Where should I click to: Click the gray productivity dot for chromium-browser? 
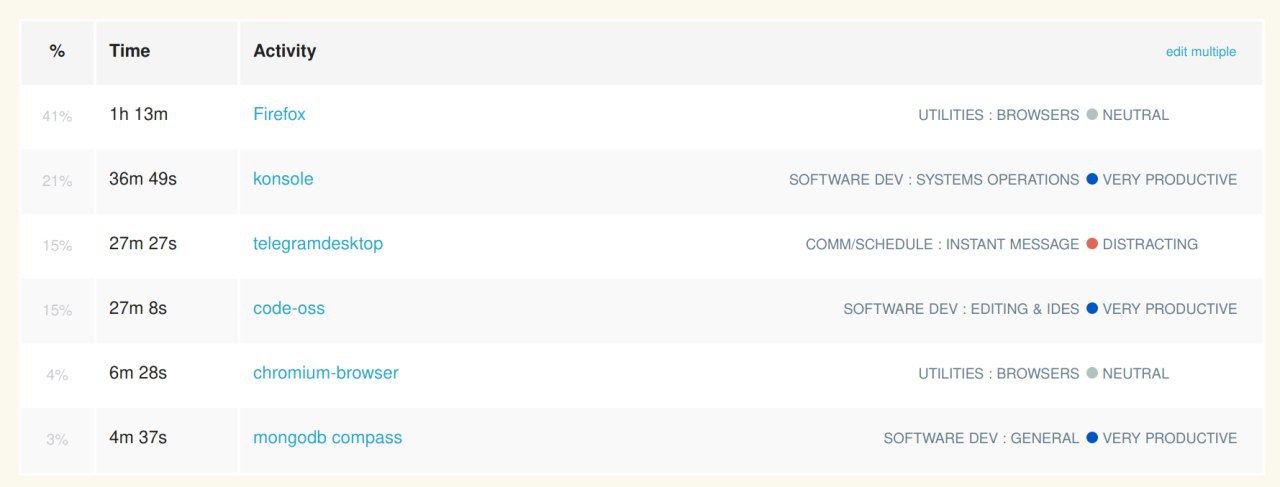pos(1092,373)
